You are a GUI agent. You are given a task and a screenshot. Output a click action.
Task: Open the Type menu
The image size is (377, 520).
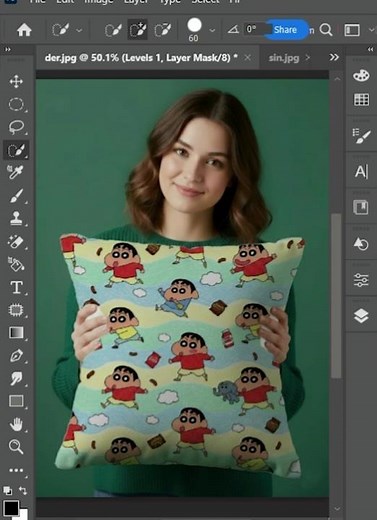coord(170,2)
